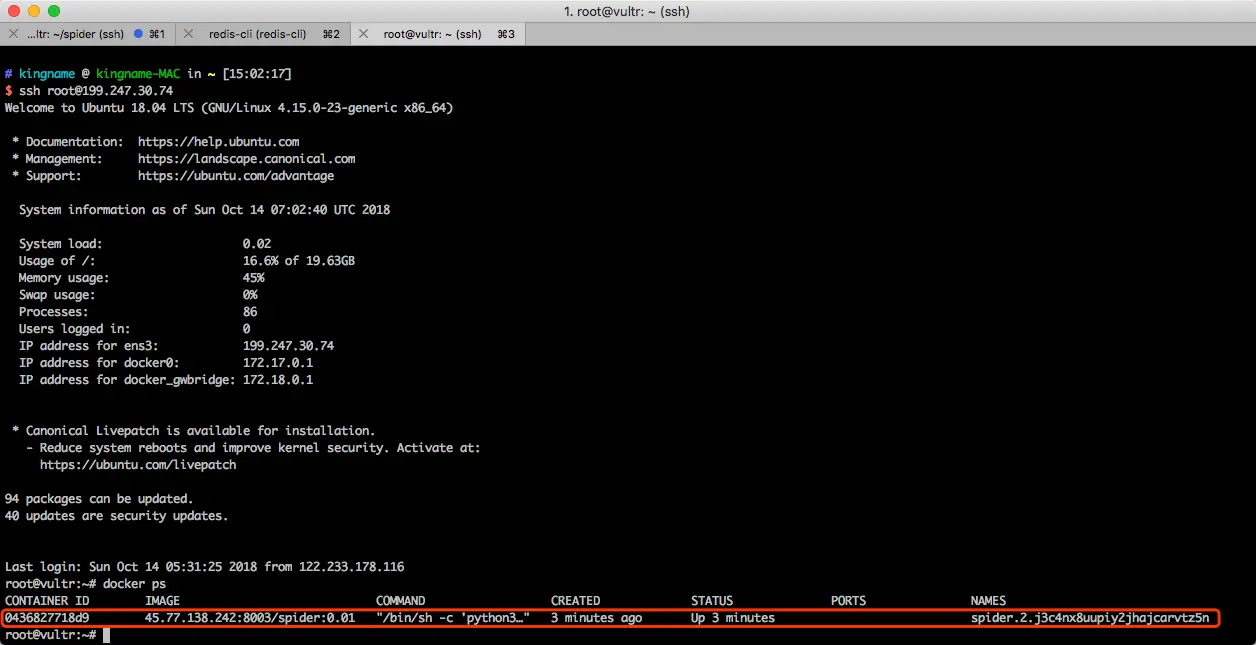Screen dimensions: 1256x645
Task: Click the 'IMAGE' column header
Action: (162, 601)
